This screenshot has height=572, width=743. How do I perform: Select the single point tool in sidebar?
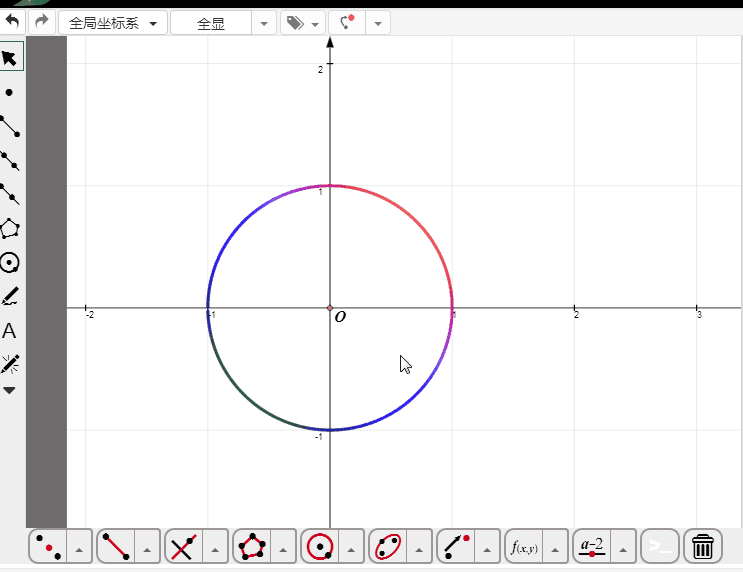[9, 92]
